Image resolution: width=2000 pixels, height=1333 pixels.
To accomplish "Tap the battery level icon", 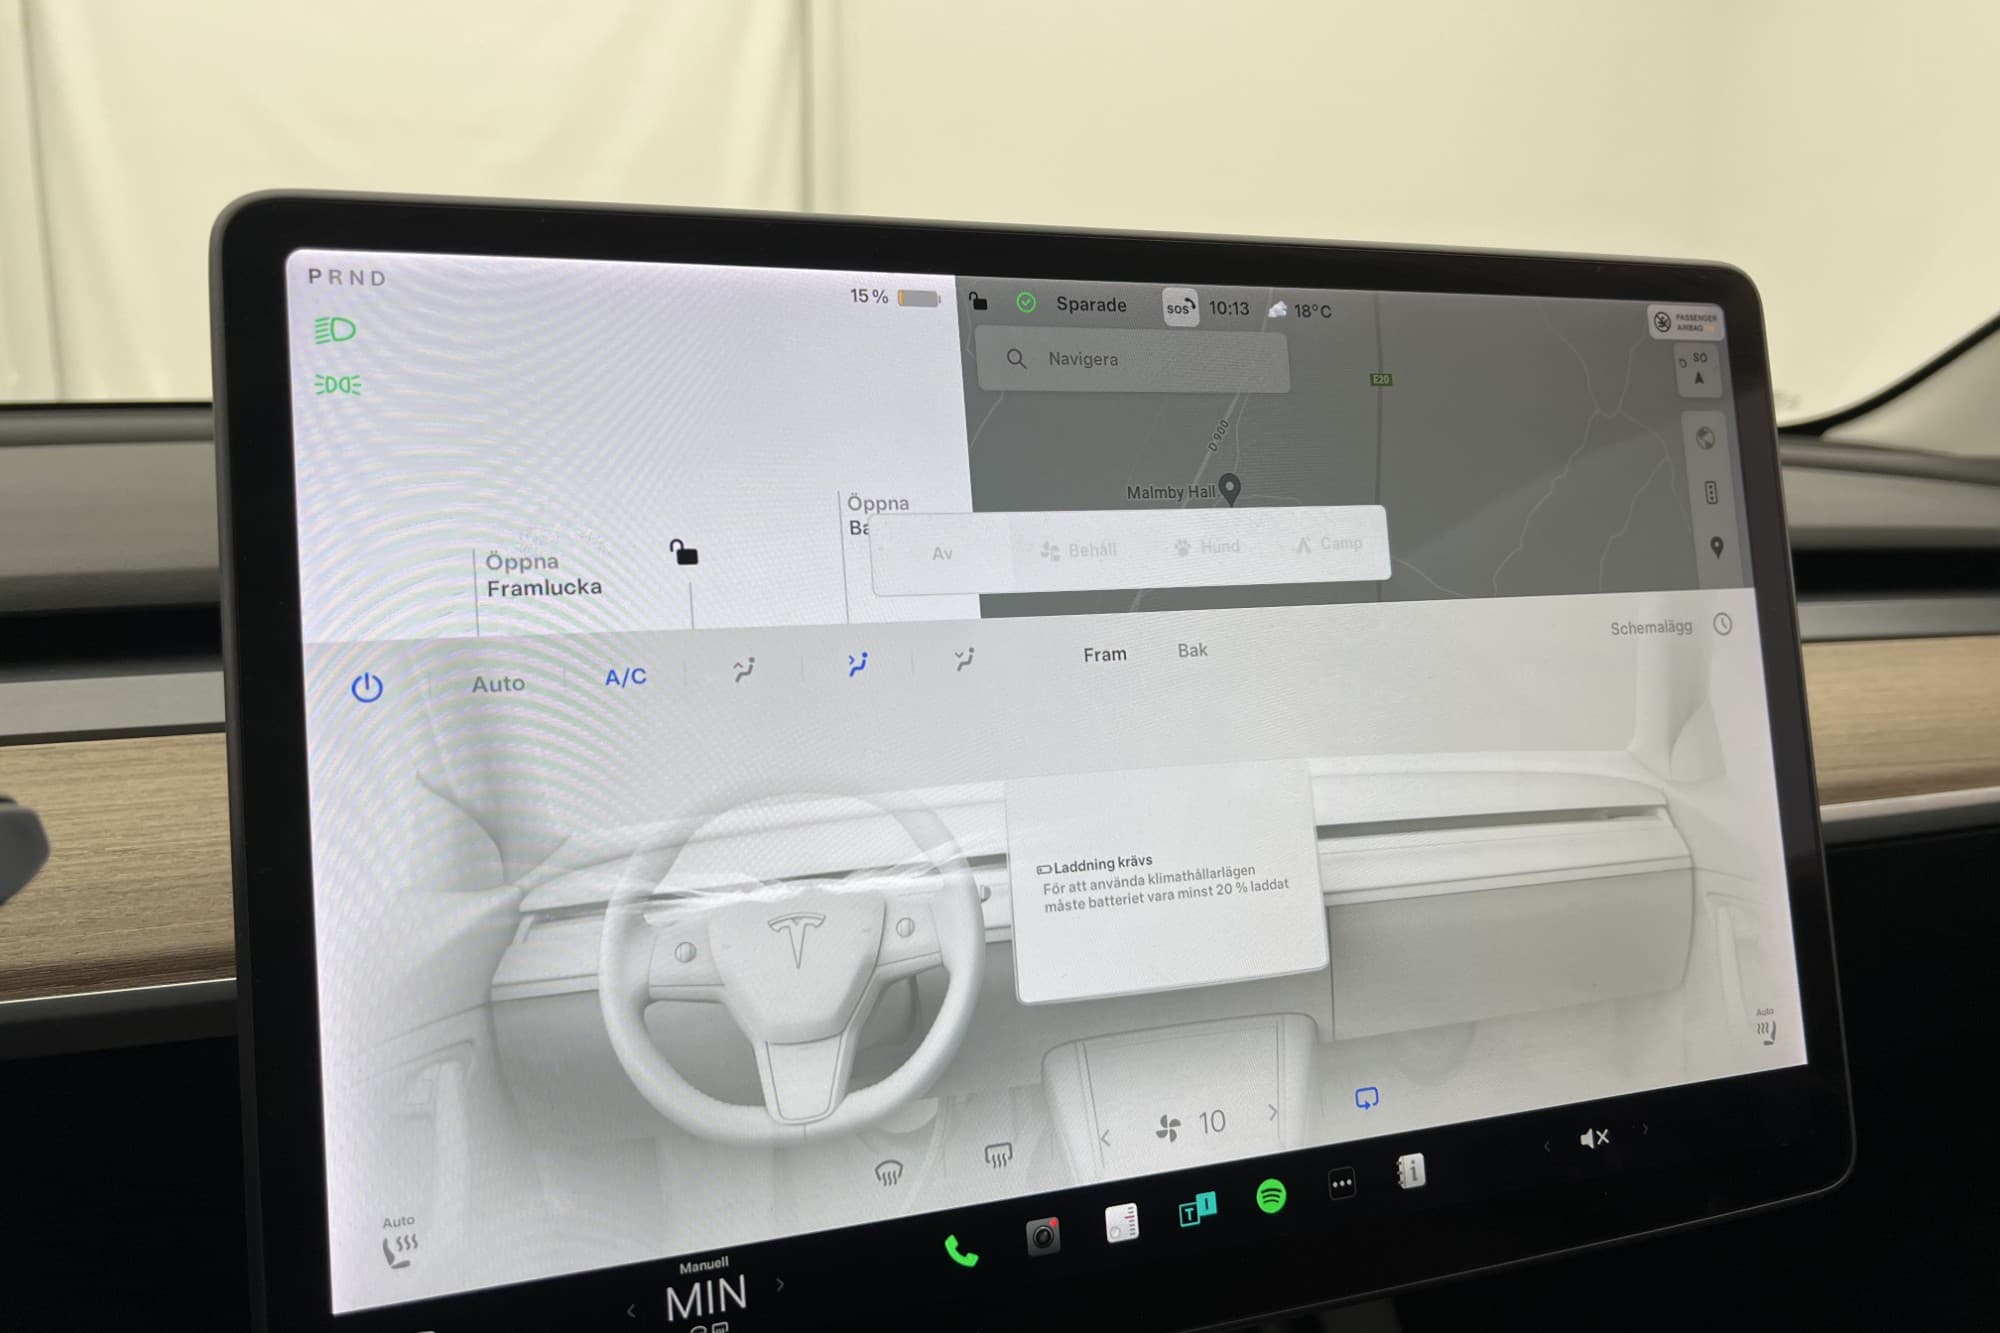I will pyautogui.click(x=918, y=298).
